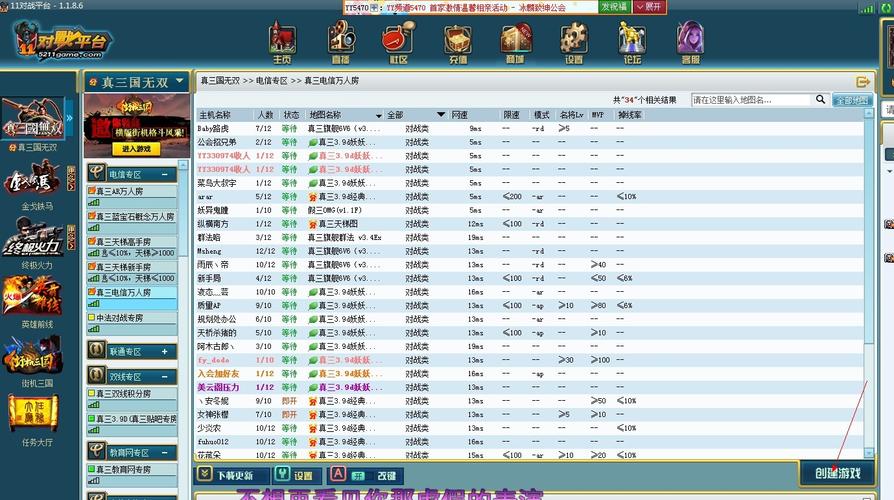The image size is (894, 500).
Task: Open the 客服 customer service icon
Action: coord(690,40)
